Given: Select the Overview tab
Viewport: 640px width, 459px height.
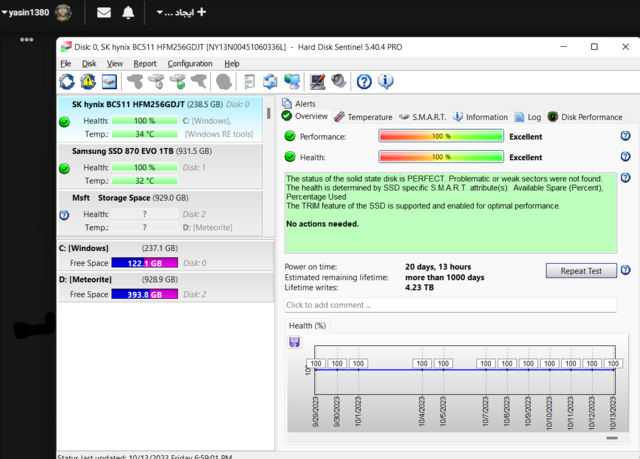Looking at the screenshot, I should pyautogui.click(x=305, y=116).
